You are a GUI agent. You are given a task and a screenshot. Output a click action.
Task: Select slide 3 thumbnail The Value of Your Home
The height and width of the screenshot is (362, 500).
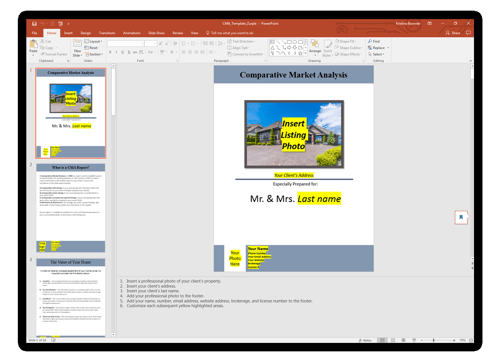(71, 297)
